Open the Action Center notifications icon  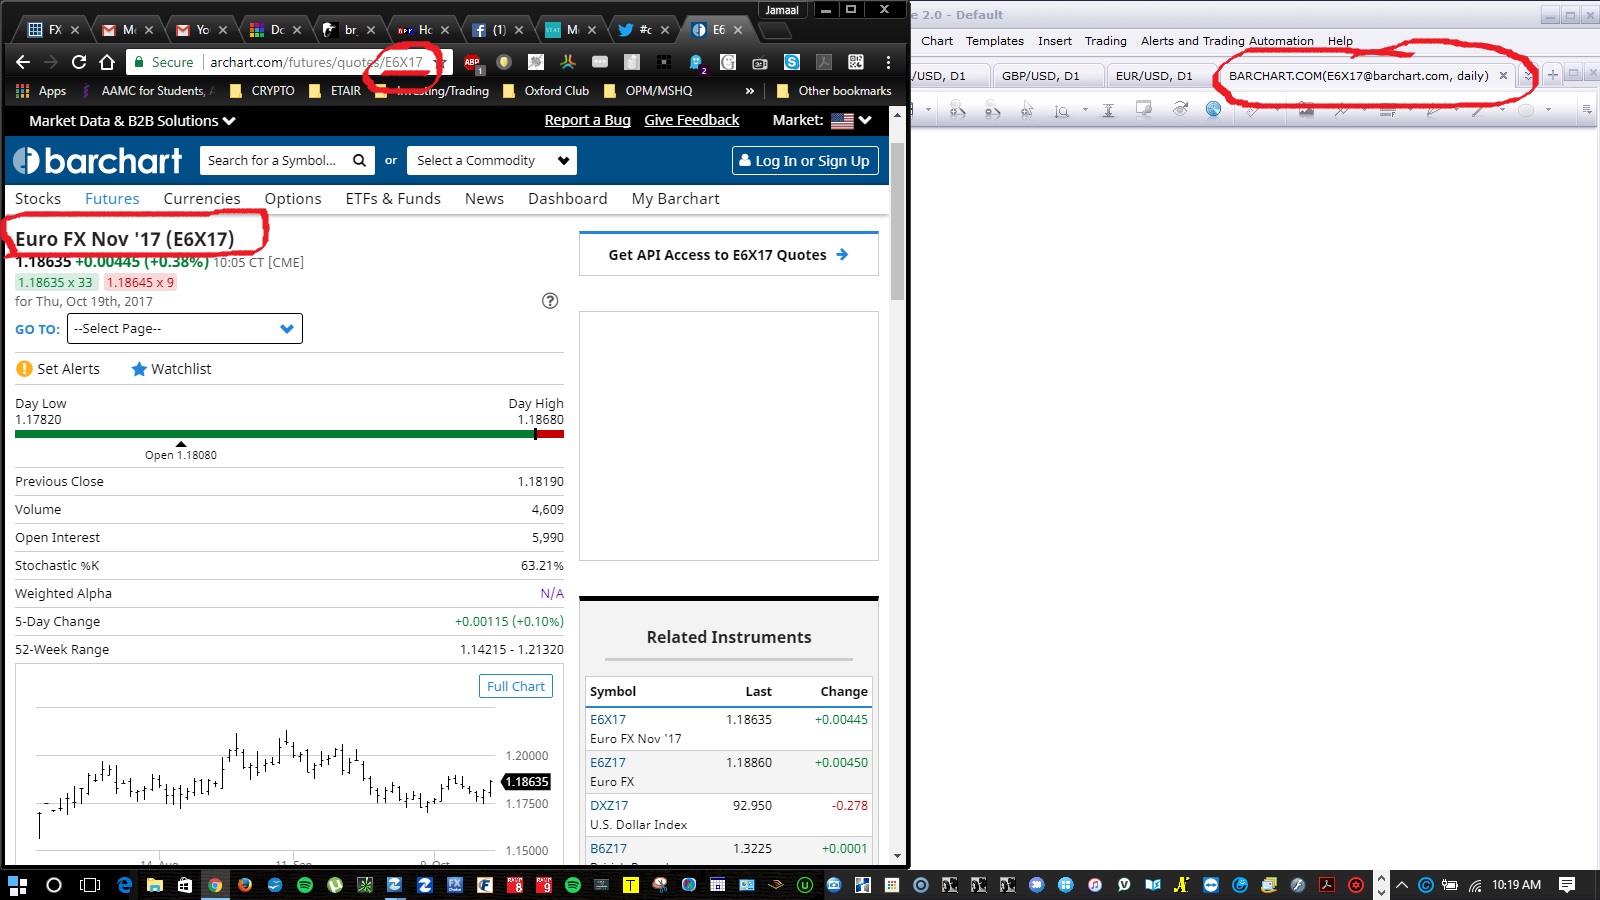click(x=1567, y=885)
